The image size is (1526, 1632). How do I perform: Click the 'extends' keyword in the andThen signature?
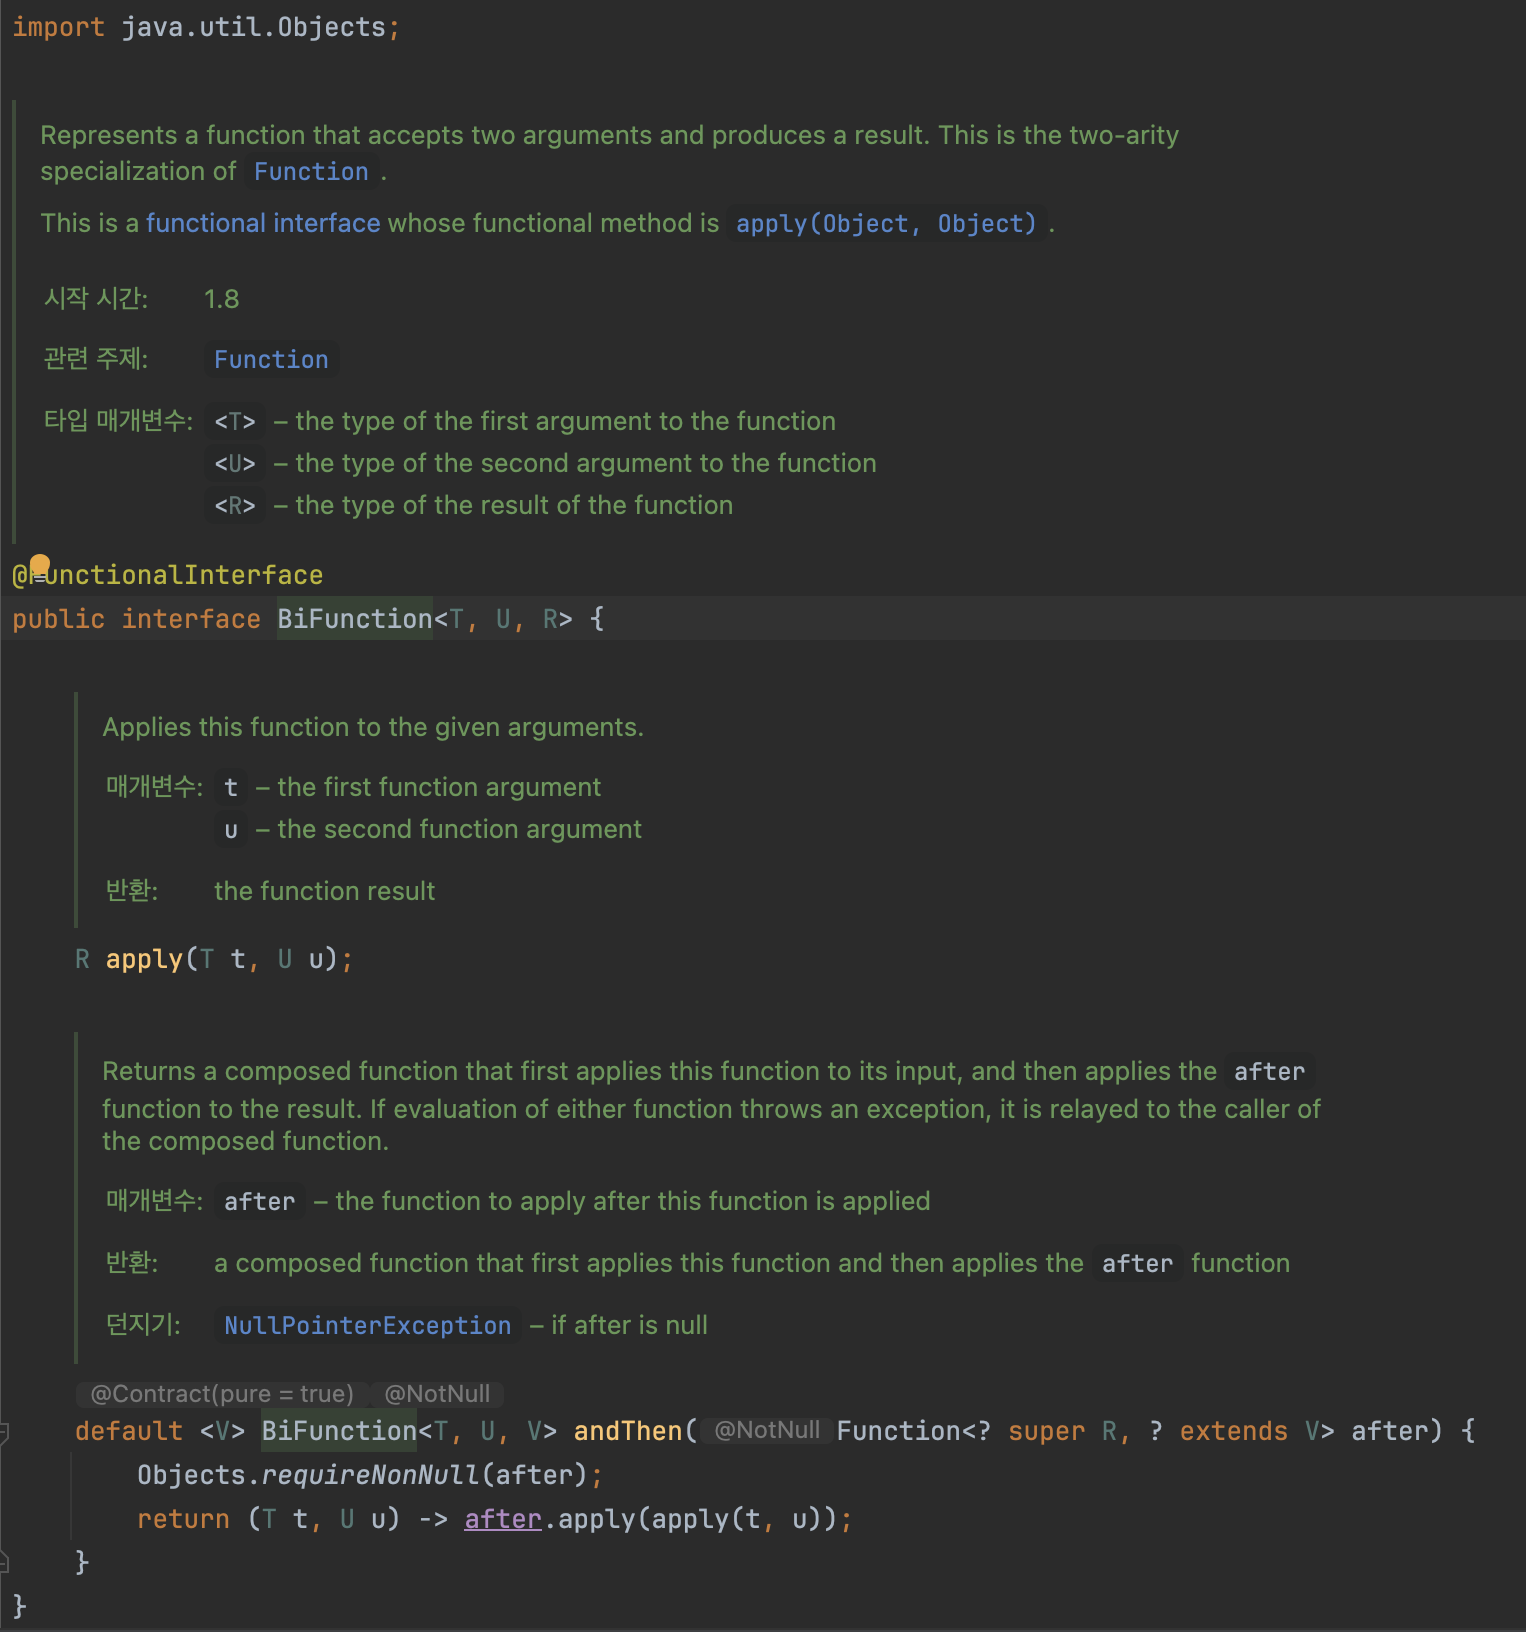tap(1233, 1431)
